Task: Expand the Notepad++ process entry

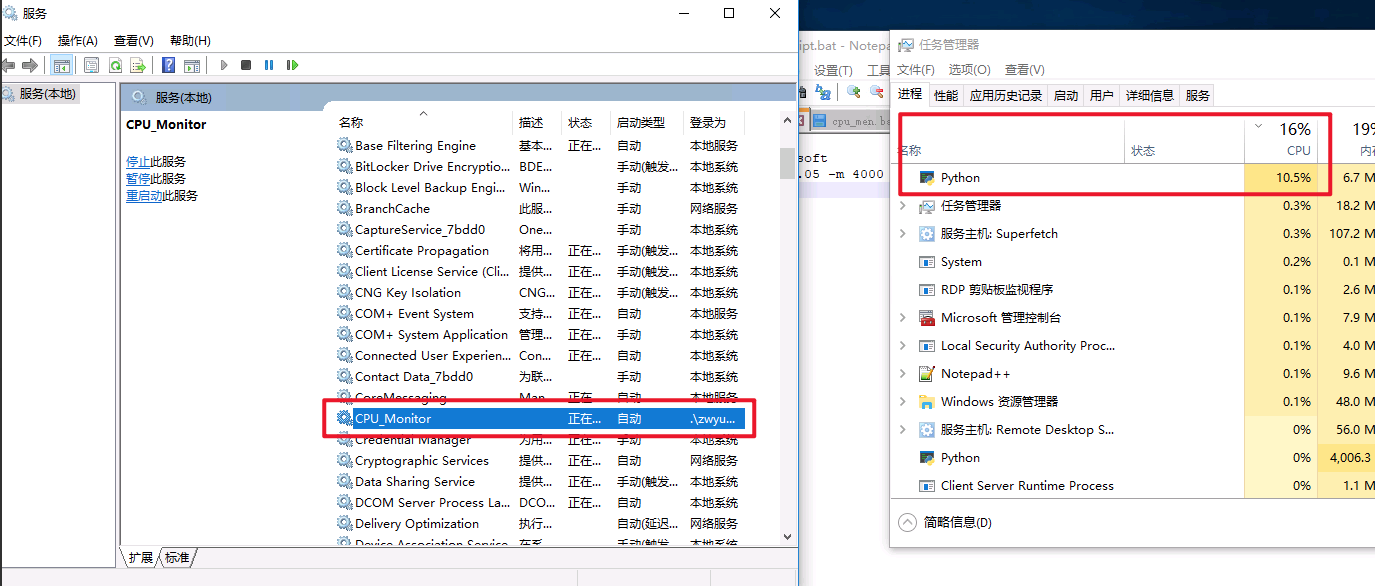Action: (x=903, y=374)
